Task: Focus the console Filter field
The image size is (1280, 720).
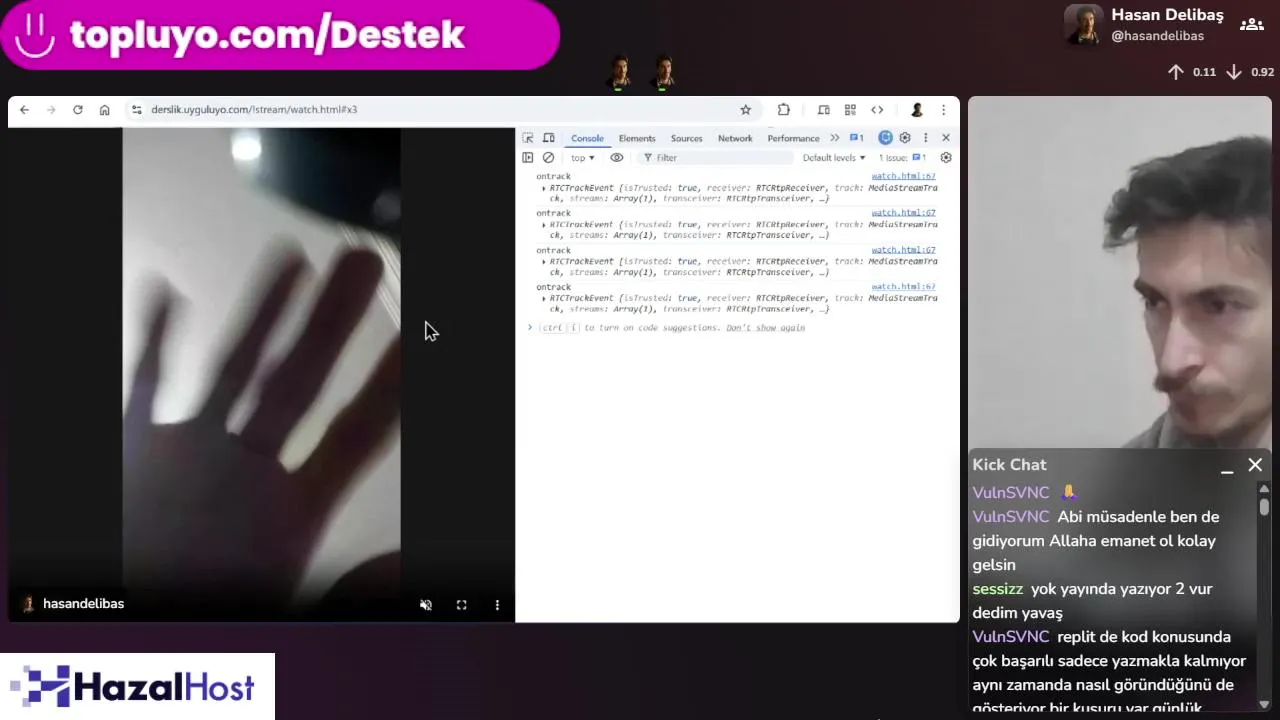Action: [x=715, y=158]
